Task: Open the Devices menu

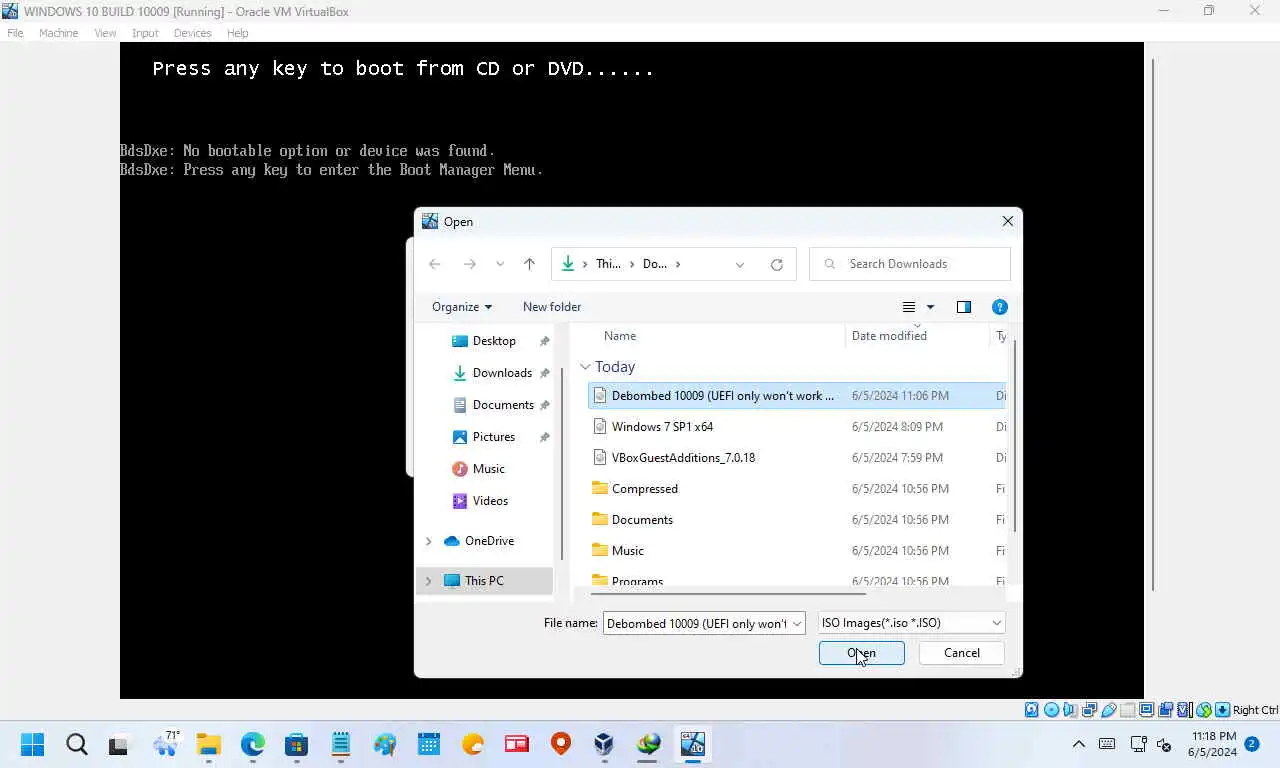Action: [192, 33]
